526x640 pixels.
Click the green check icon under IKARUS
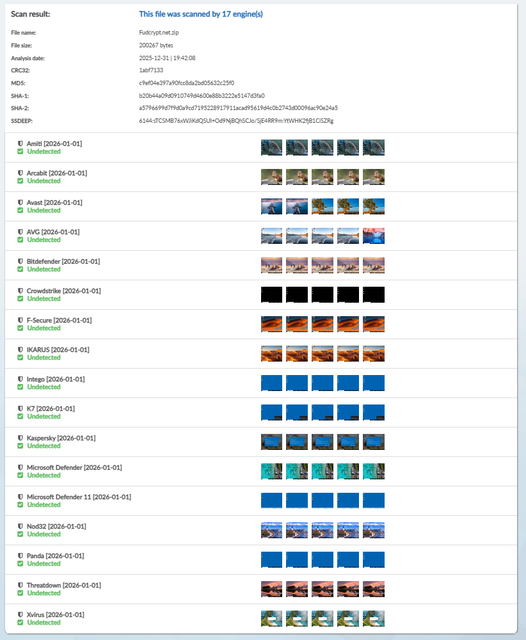coord(20,357)
